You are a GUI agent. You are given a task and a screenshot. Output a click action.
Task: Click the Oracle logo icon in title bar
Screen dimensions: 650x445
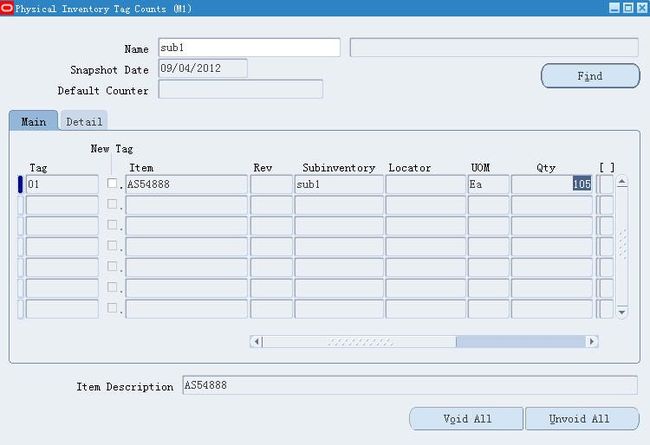pos(7,8)
